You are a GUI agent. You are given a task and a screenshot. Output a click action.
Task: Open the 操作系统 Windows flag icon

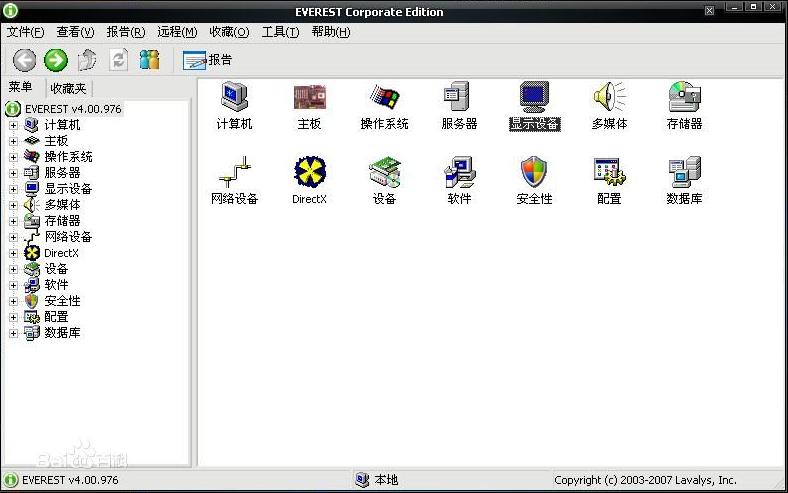(384, 98)
